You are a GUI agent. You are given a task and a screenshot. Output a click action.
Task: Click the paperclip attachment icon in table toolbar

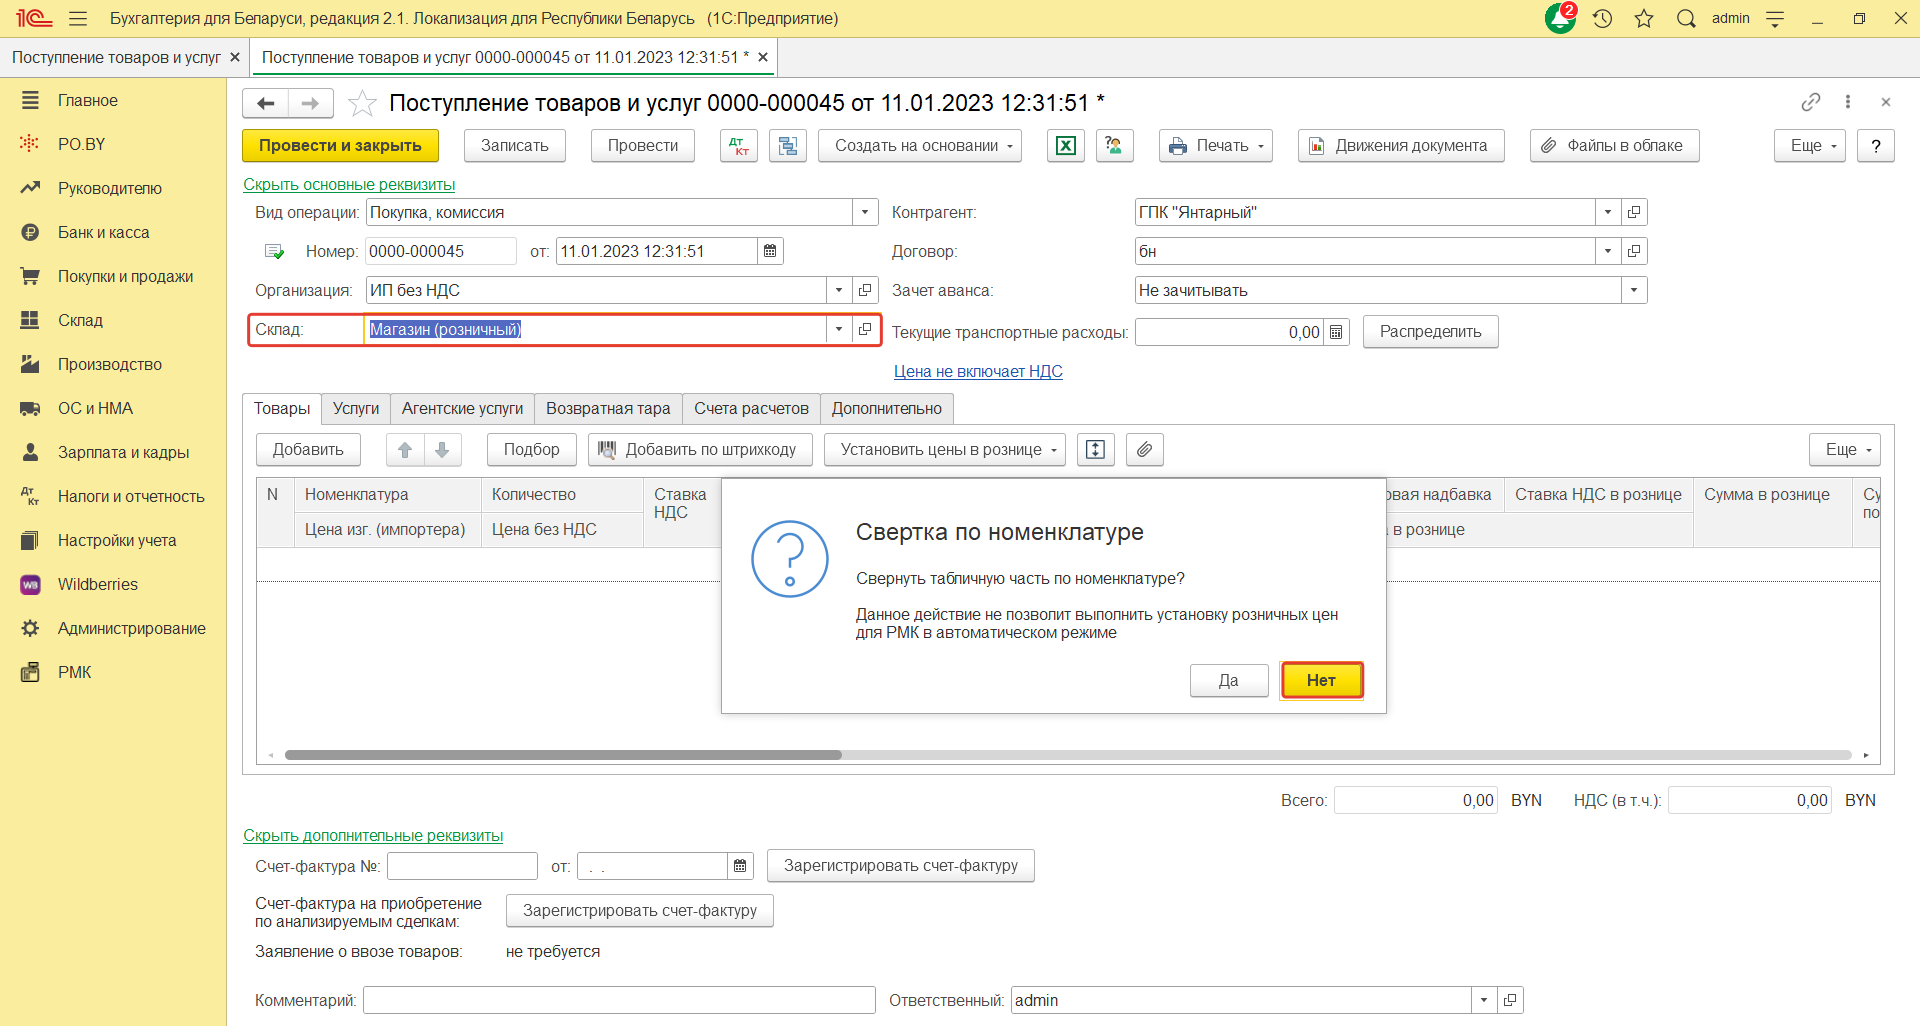pyautogui.click(x=1144, y=450)
